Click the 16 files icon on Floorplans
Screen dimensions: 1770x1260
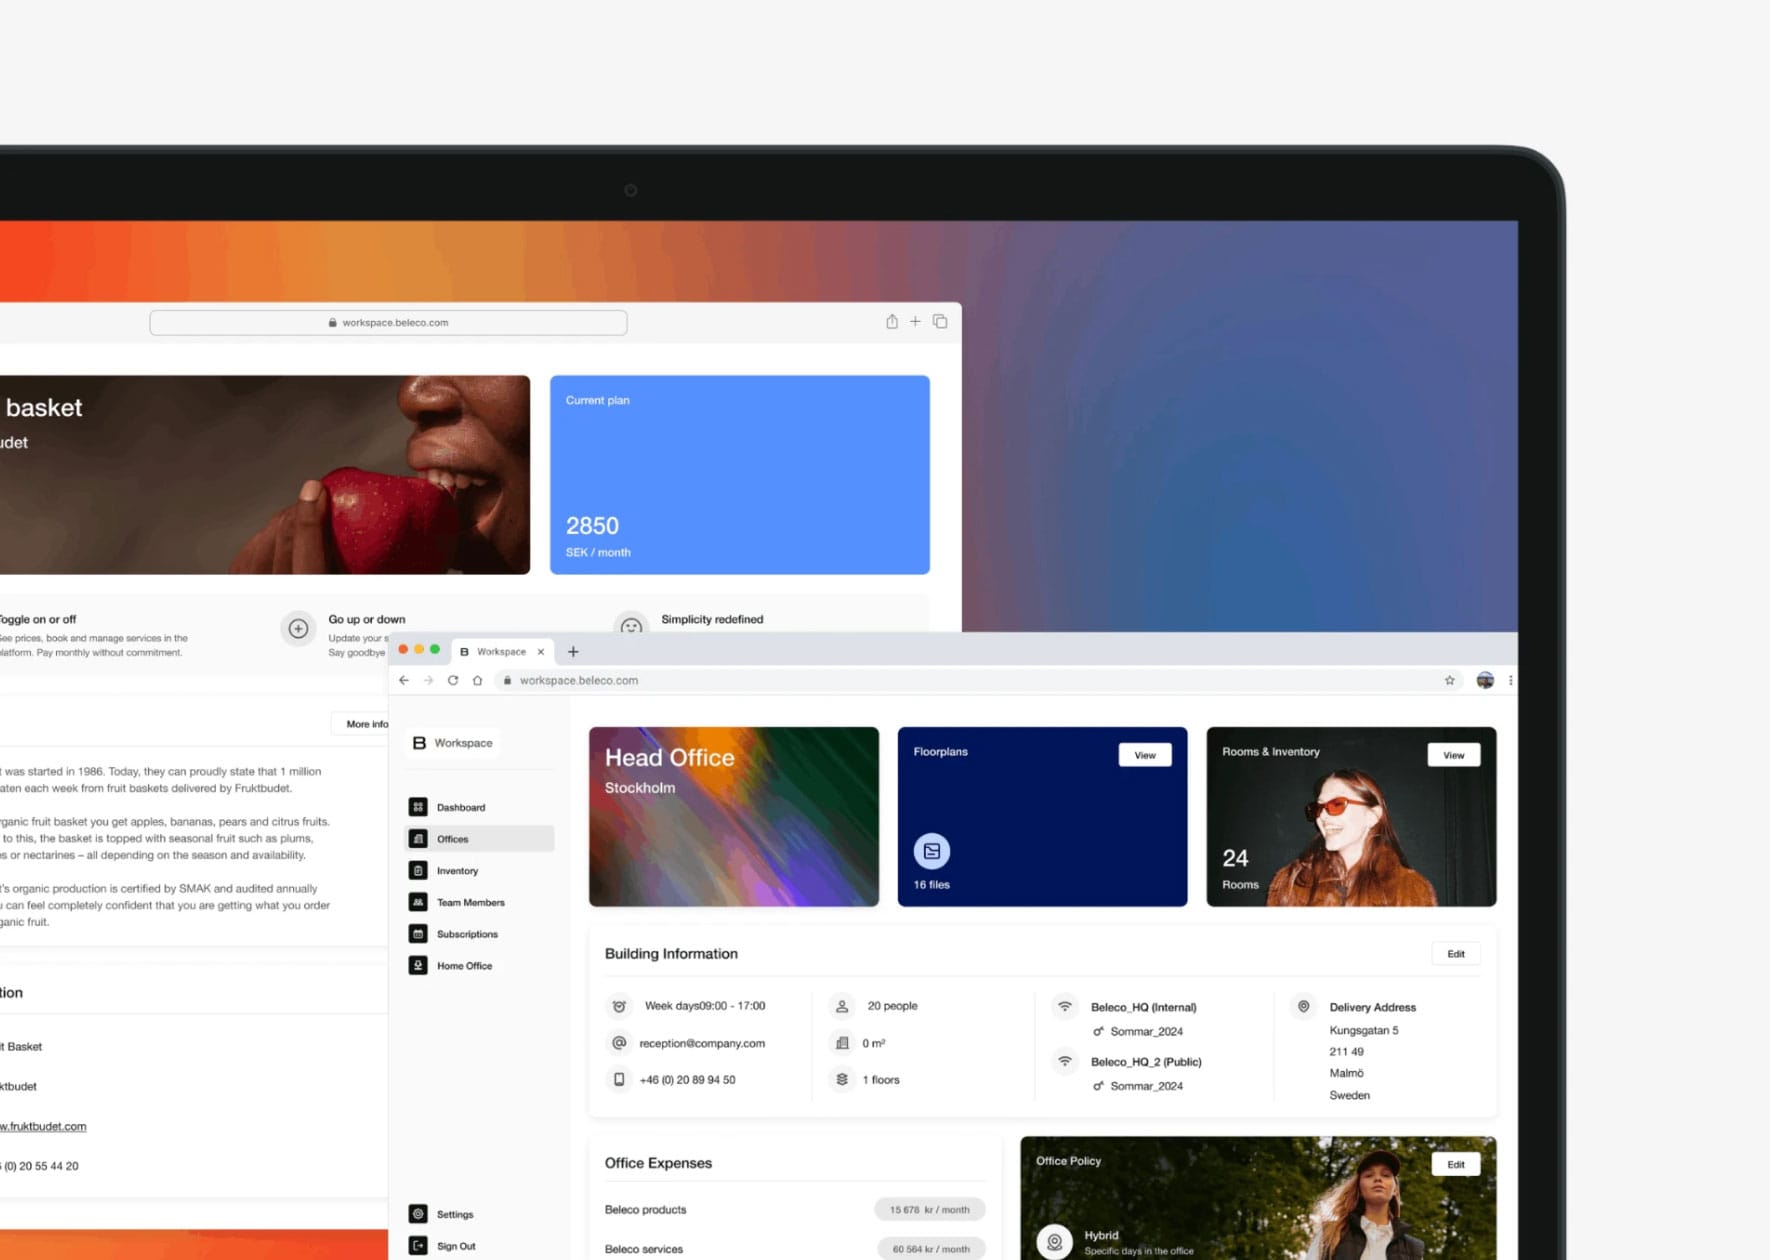(932, 851)
